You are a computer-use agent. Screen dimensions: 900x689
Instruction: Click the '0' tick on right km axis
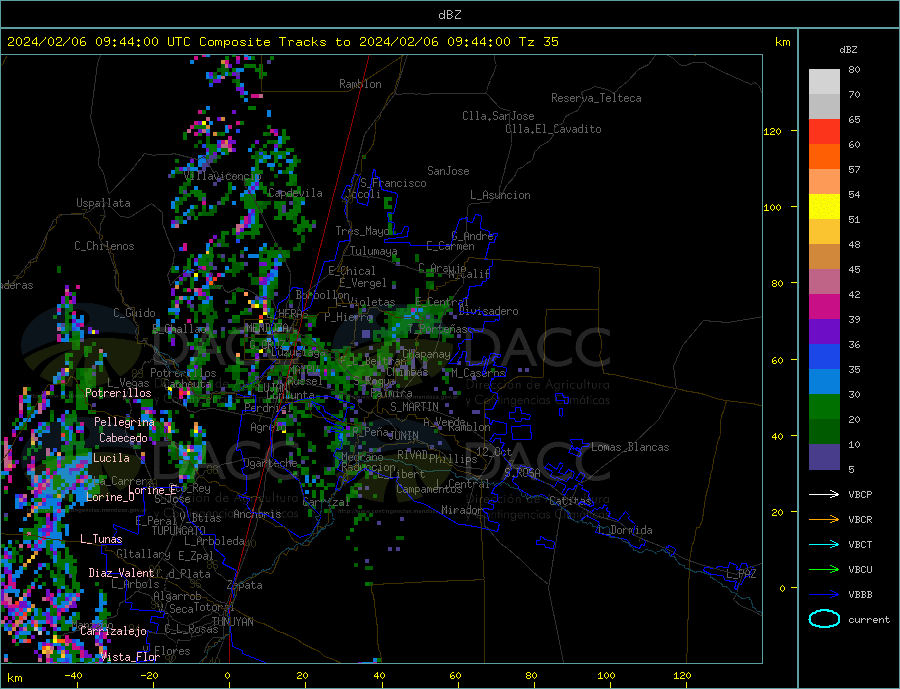(x=782, y=588)
